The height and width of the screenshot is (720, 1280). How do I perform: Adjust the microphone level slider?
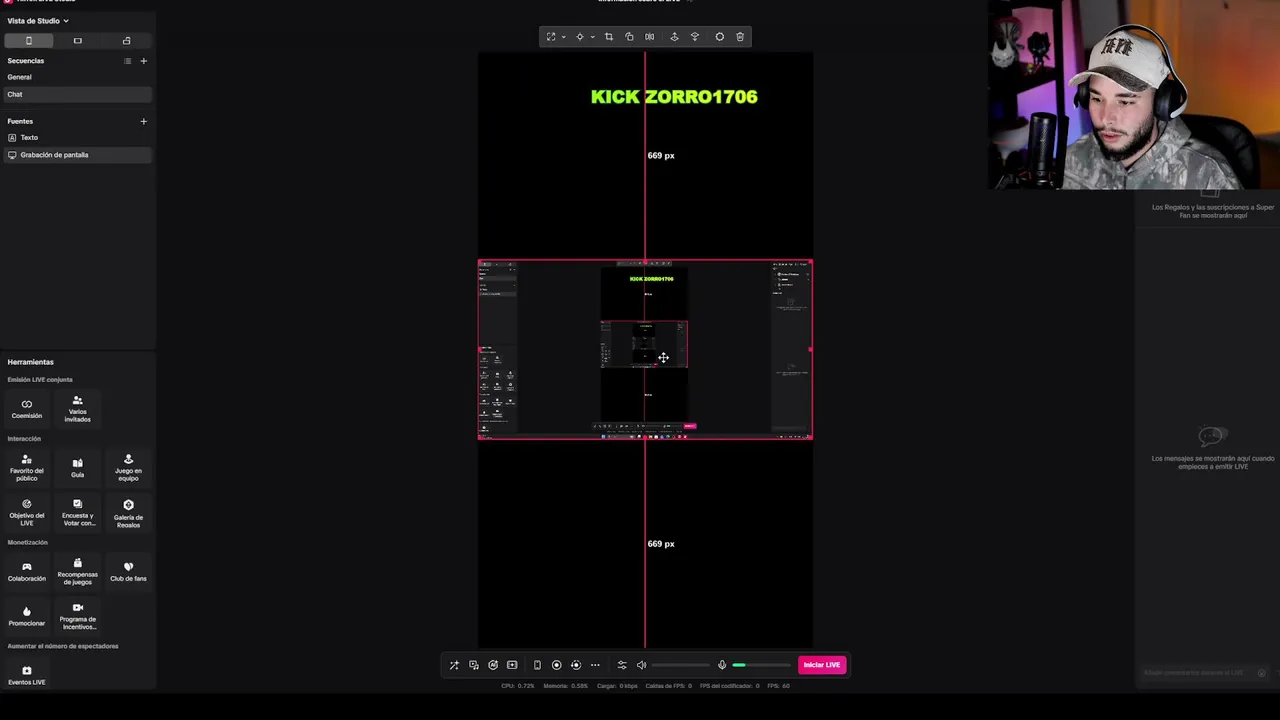pos(761,665)
